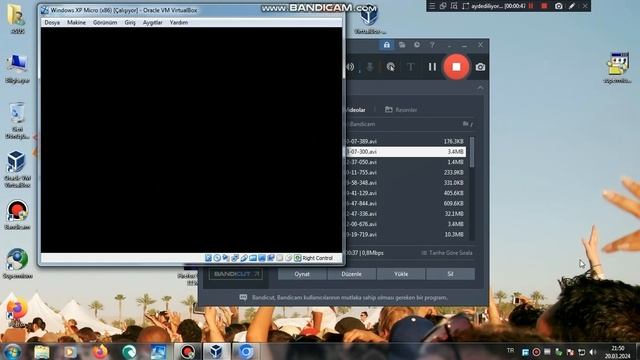Click the Right Control host key indicator
The width and height of the screenshot is (640, 360).
[313, 258]
